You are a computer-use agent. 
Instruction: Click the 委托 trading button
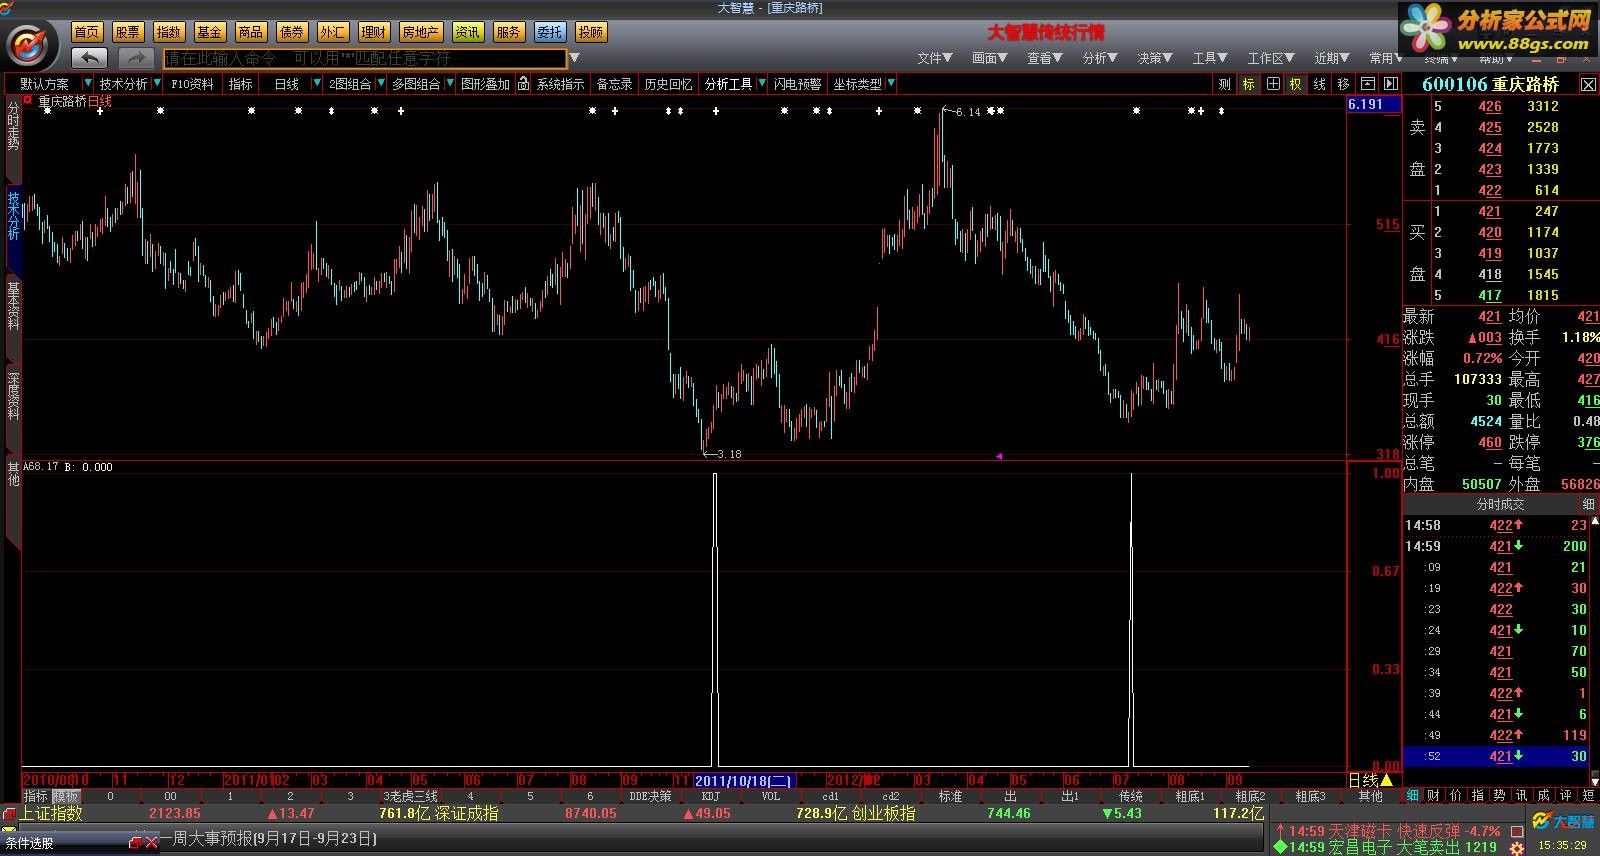(x=549, y=32)
